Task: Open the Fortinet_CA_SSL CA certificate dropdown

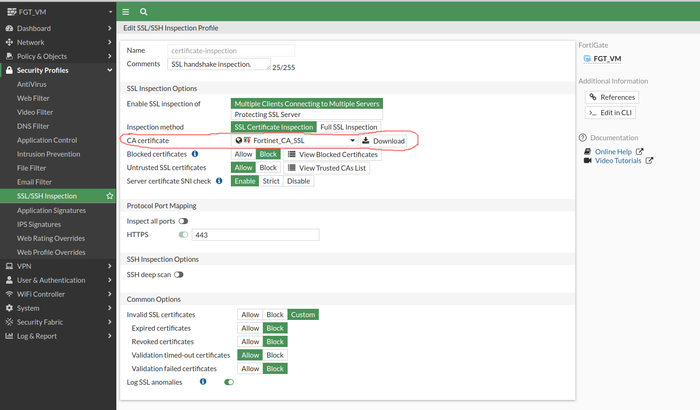Action: (x=295, y=141)
